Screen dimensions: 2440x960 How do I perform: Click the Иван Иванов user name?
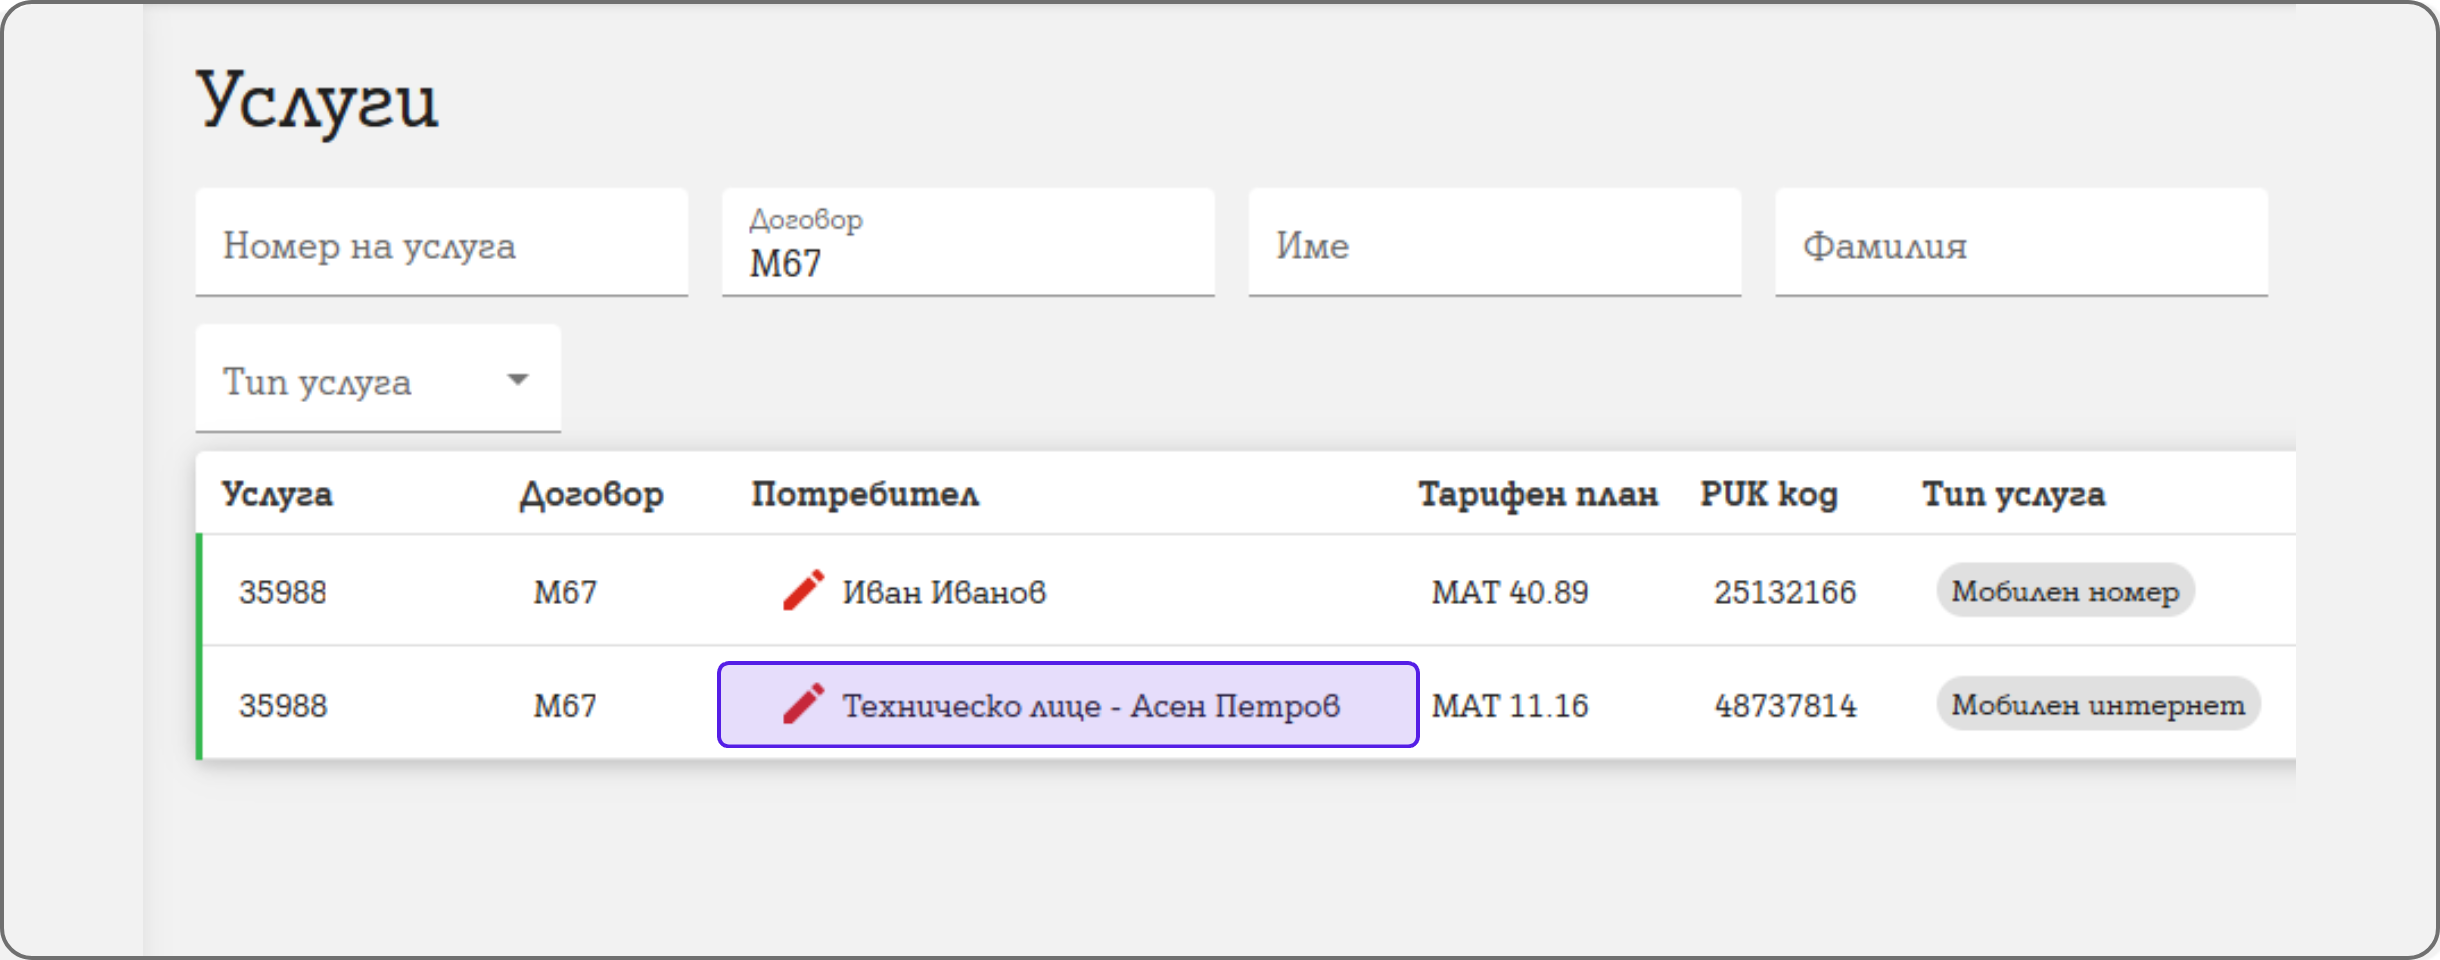tap(944, 592)
